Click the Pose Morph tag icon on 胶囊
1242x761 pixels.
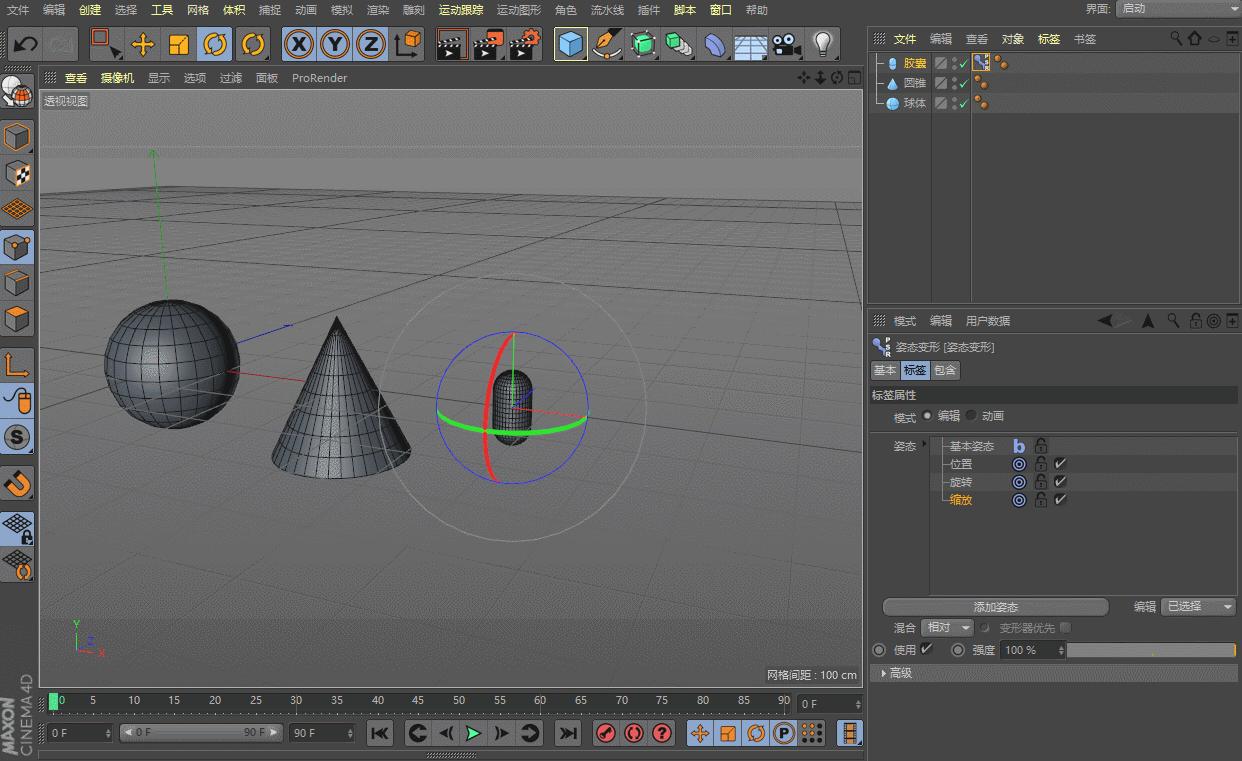[982, 62]
